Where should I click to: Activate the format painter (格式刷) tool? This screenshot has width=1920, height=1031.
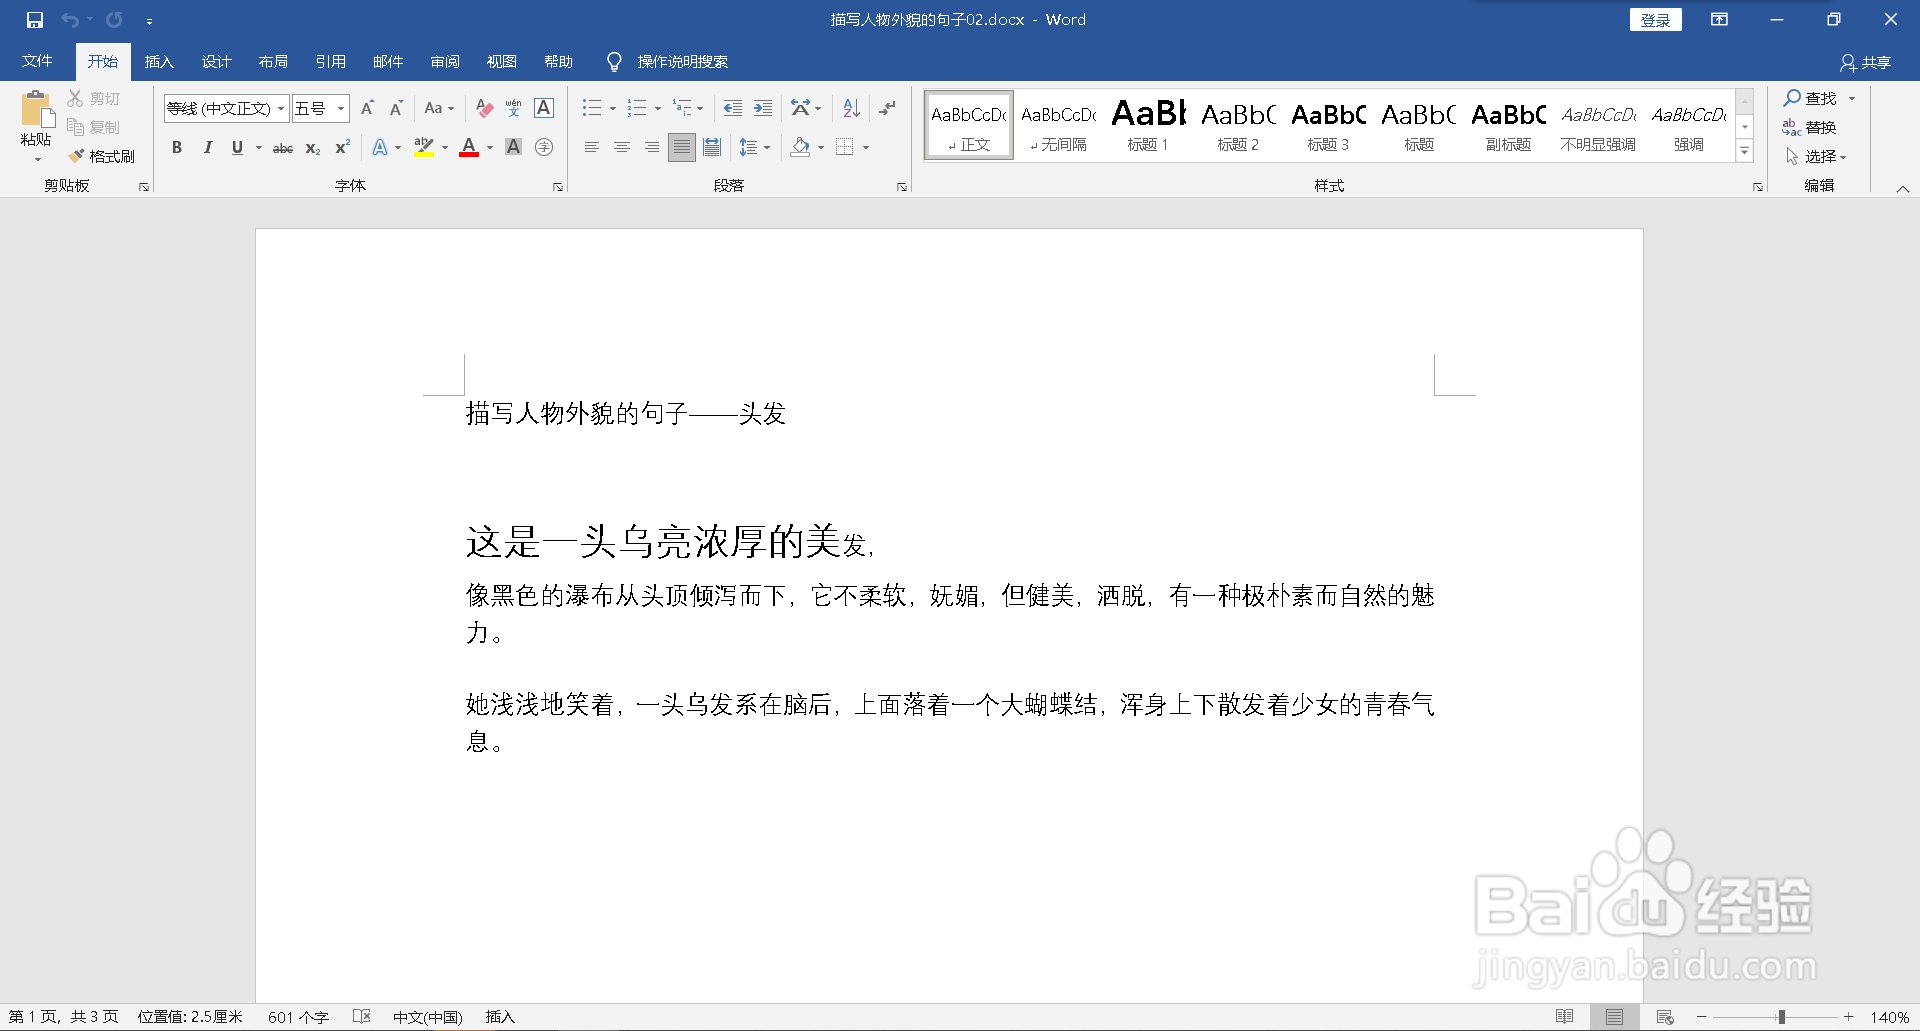(103, 156)
